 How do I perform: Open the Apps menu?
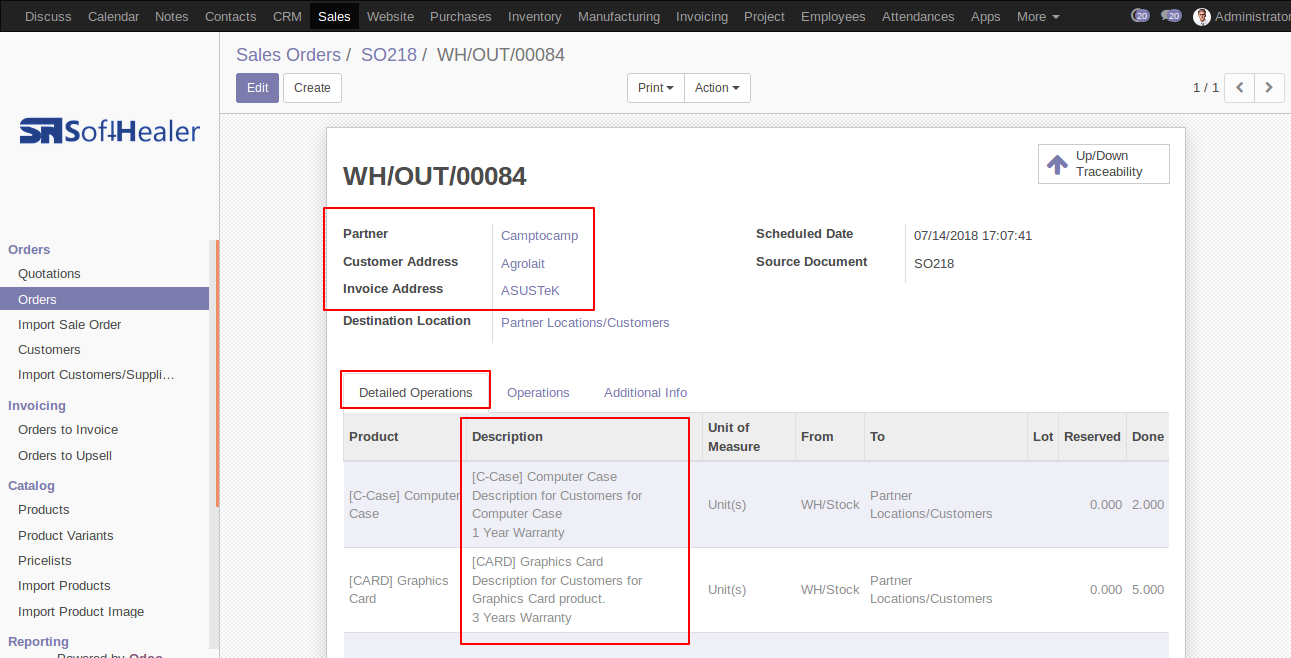[x=986, y=16]
